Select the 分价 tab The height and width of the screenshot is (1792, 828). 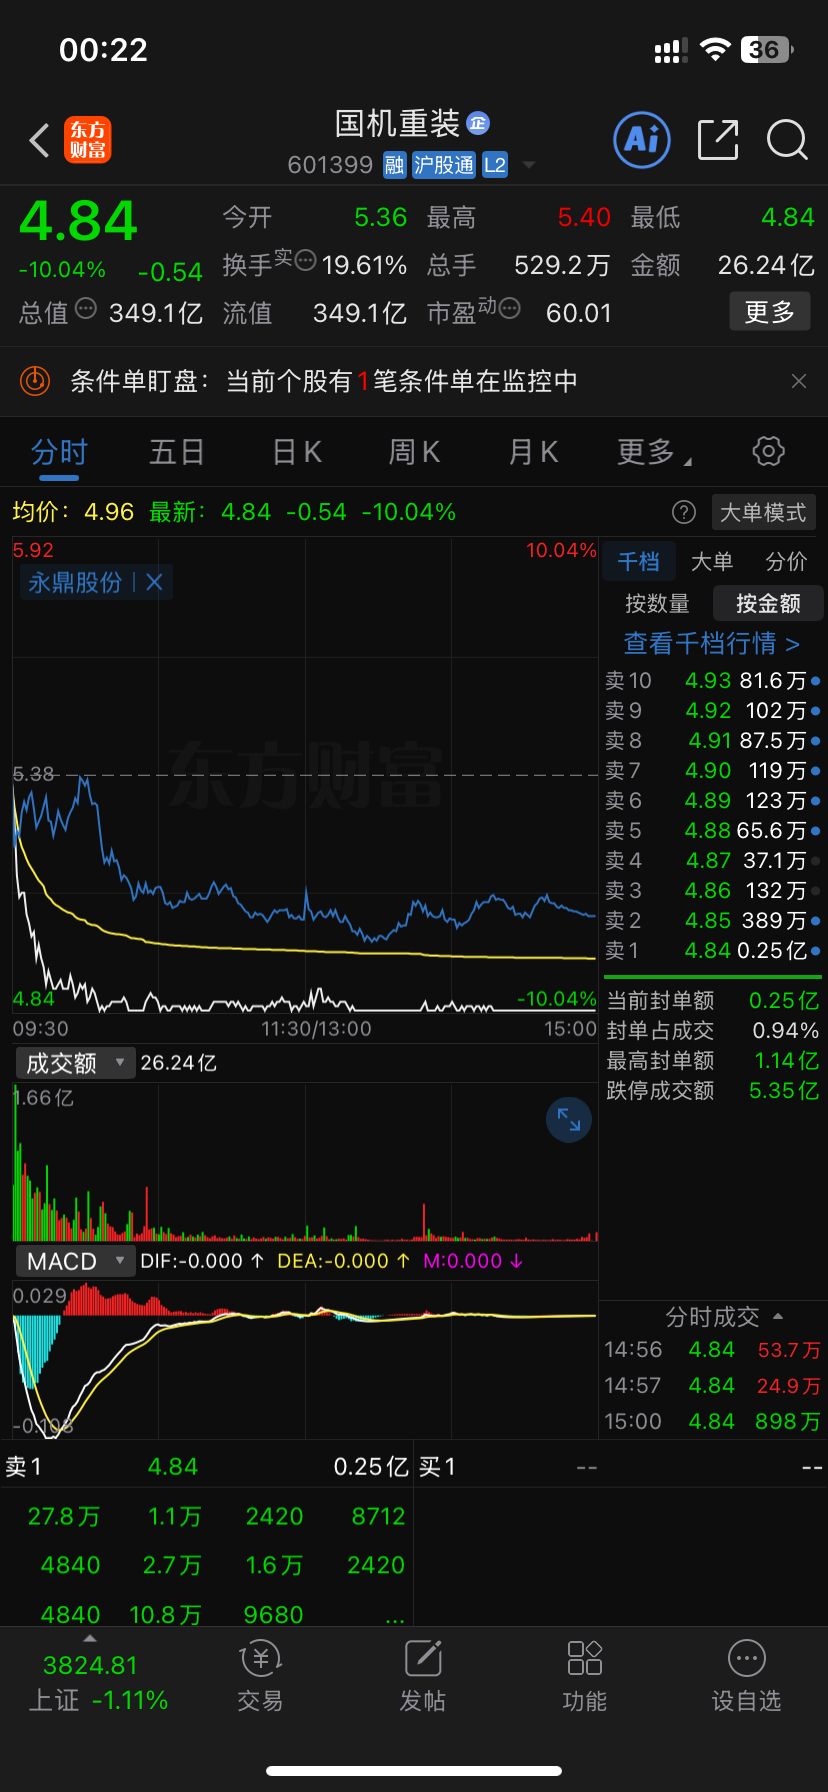coord(786,562)
